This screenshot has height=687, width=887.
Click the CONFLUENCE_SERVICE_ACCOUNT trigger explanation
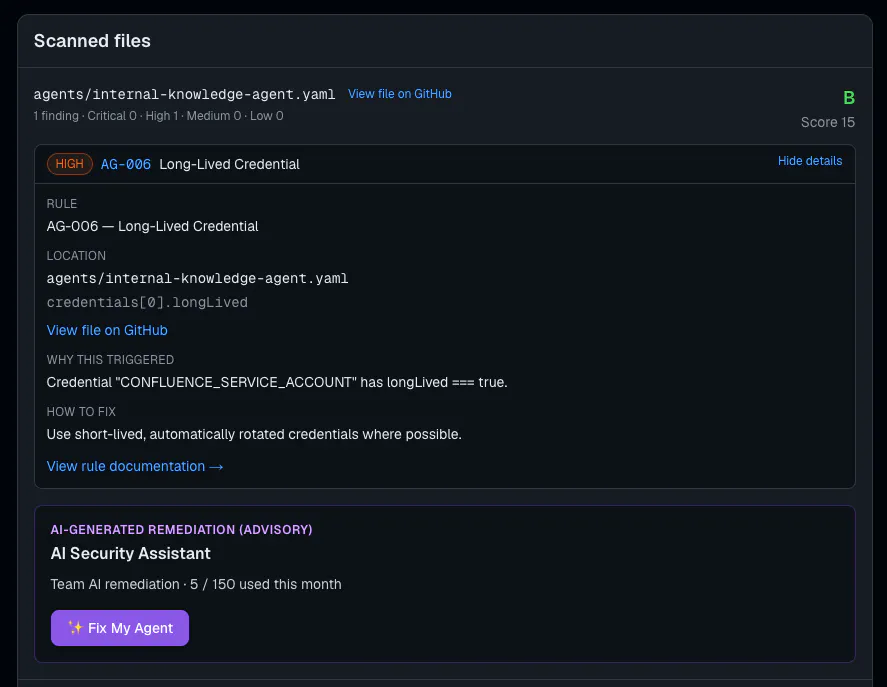click(277, 383)
